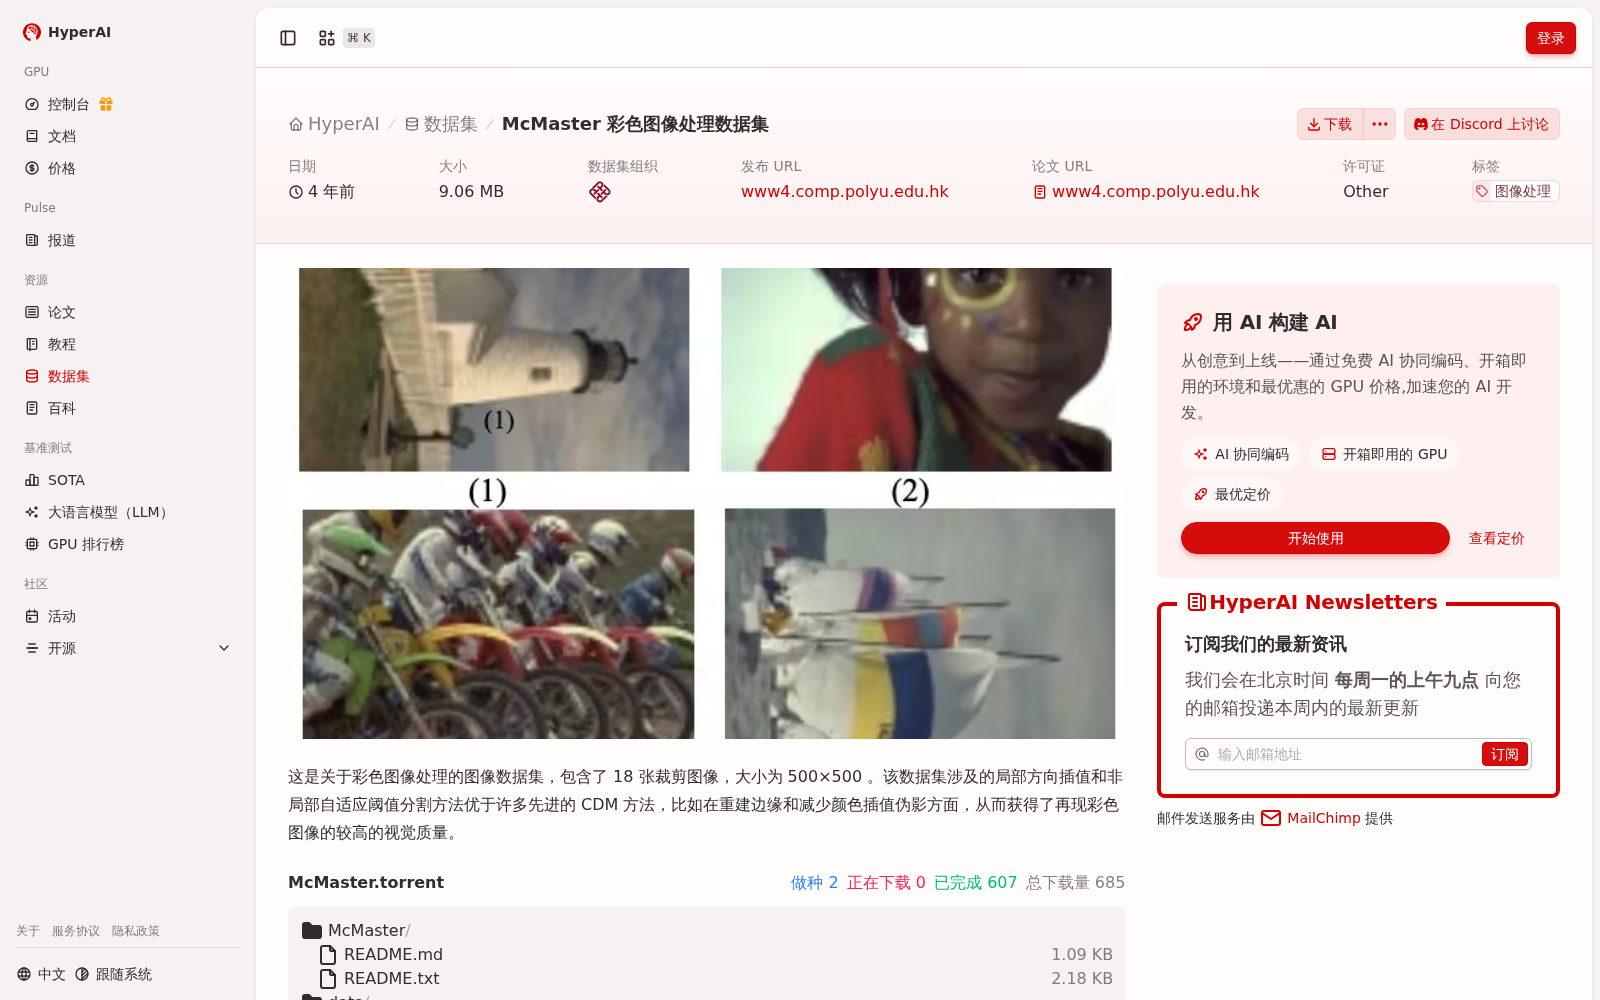Open 报道 in the sidebar
The image size is (1600, 1000).
(62, 240)
